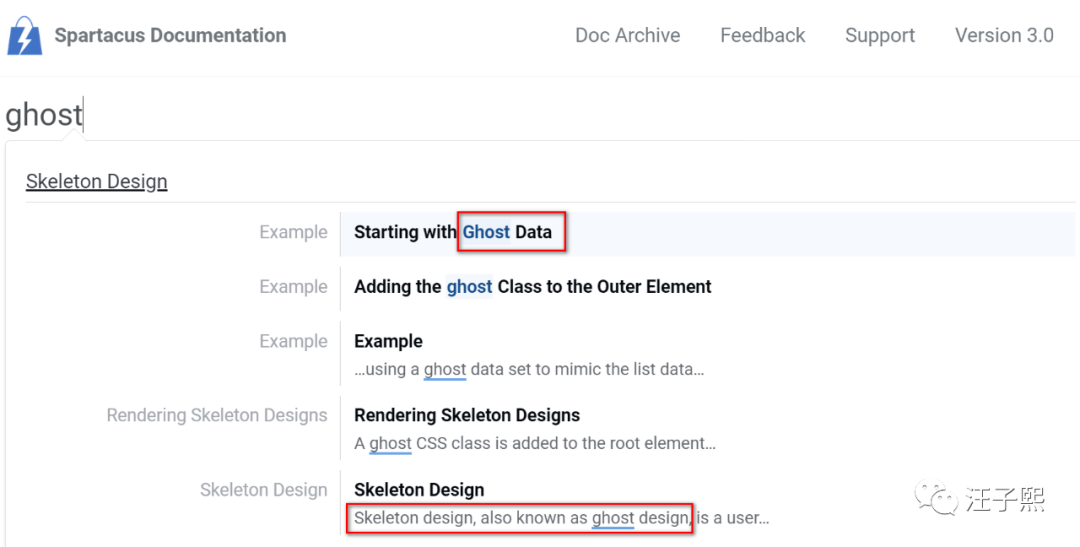Open the Spartacus Documentation home title

170,36
